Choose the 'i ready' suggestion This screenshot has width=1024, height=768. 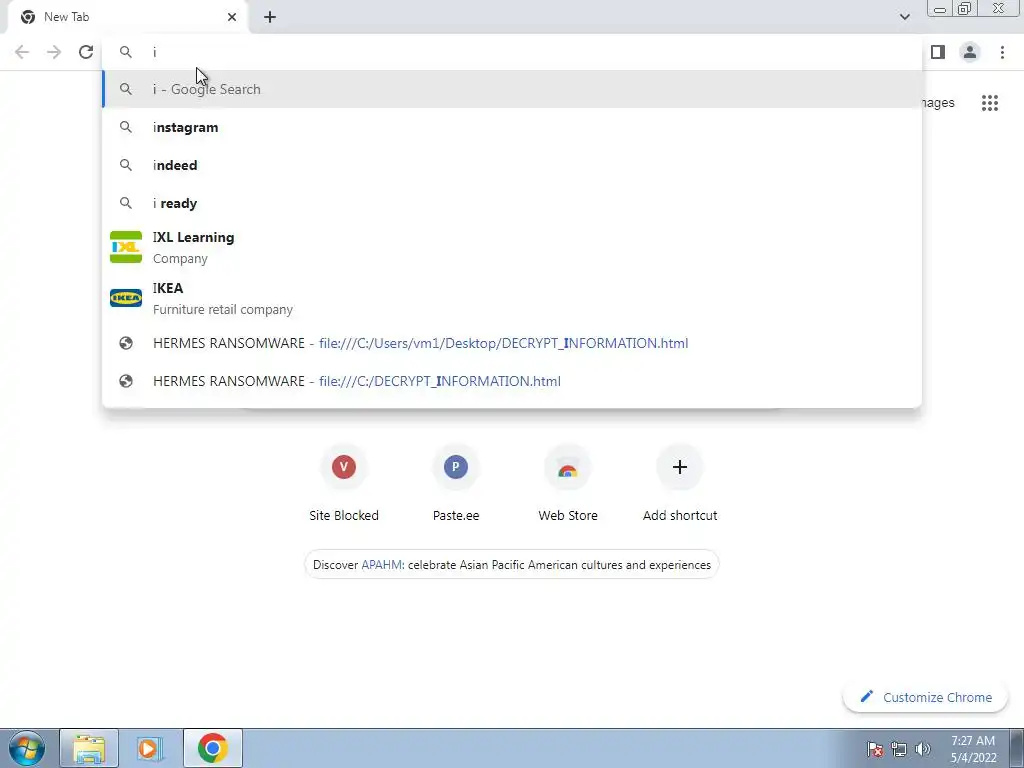click(x=513, y=203)
